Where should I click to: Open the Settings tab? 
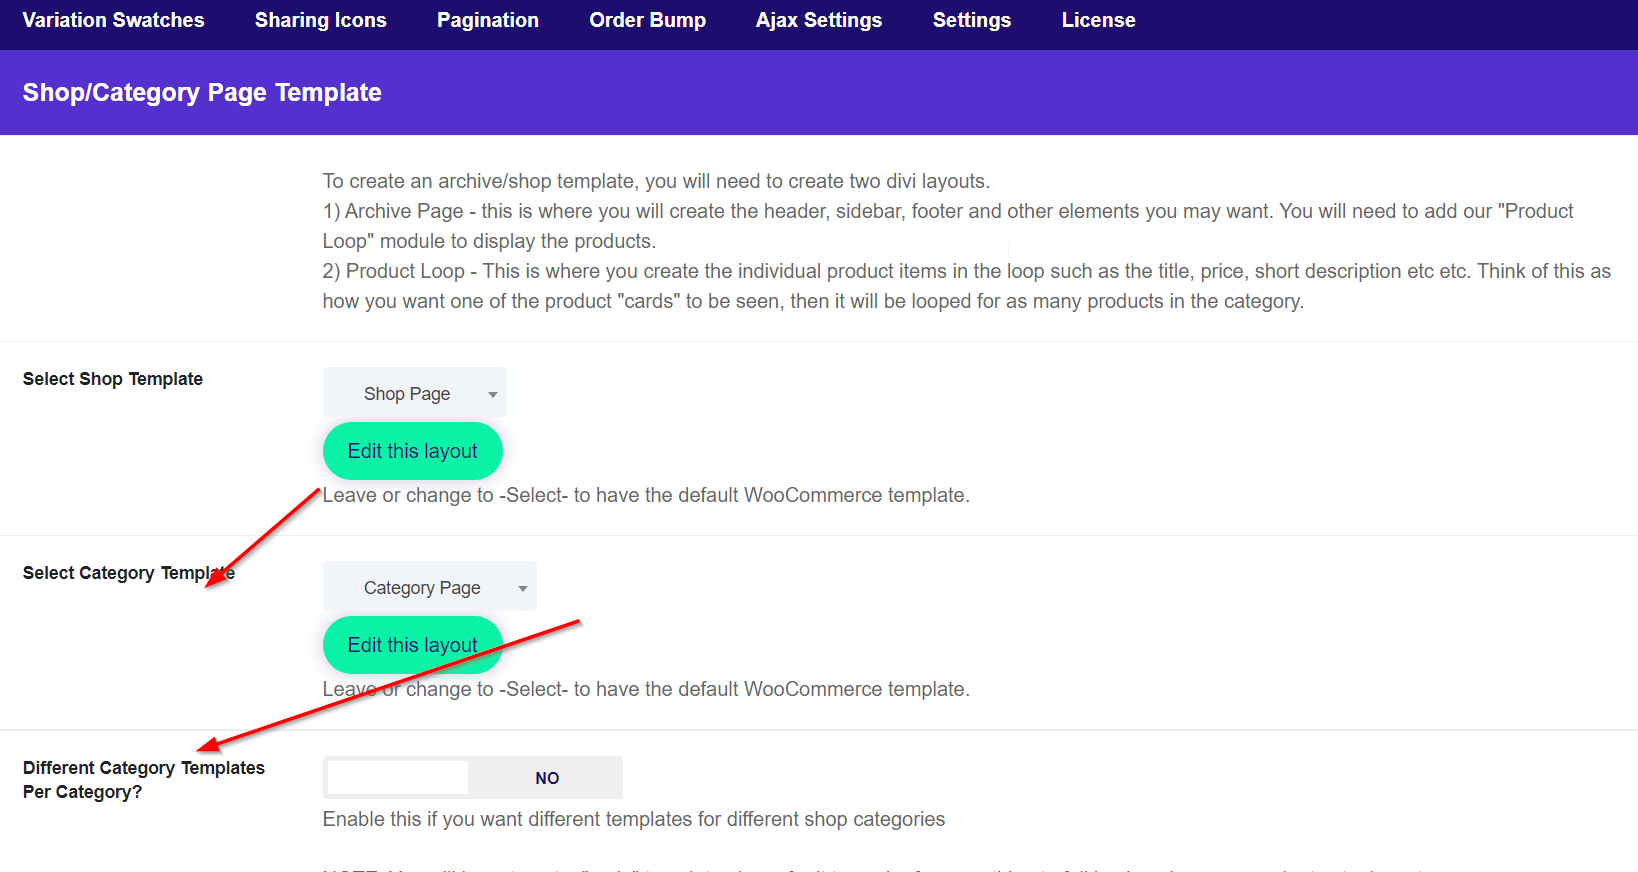(971, 20)
